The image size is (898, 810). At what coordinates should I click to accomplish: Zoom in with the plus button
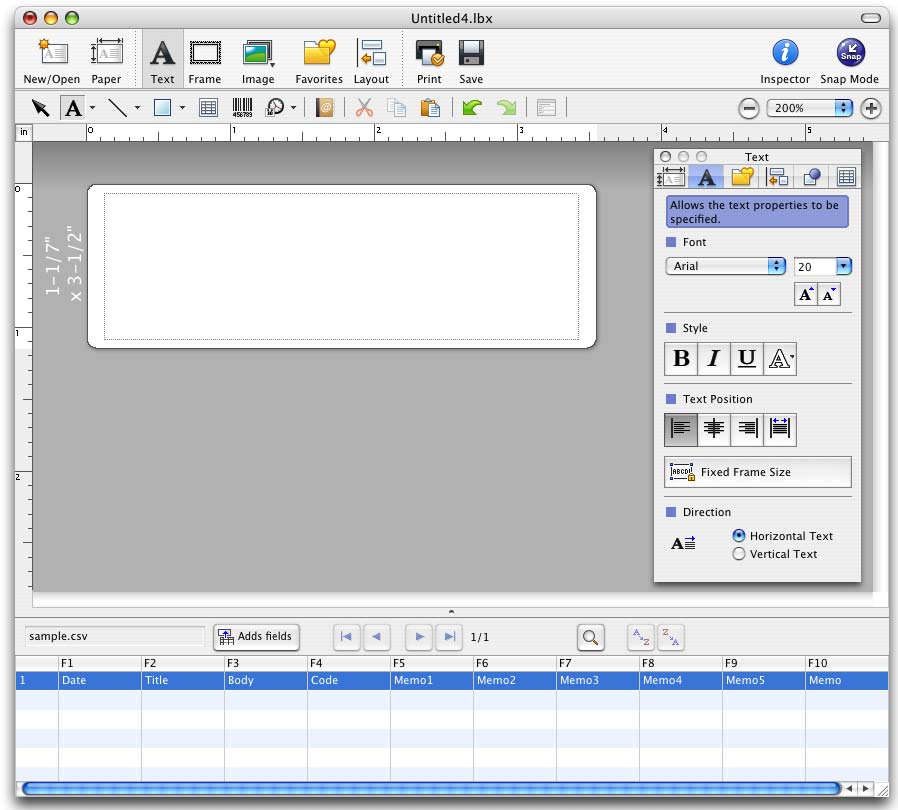pos(871,108)
